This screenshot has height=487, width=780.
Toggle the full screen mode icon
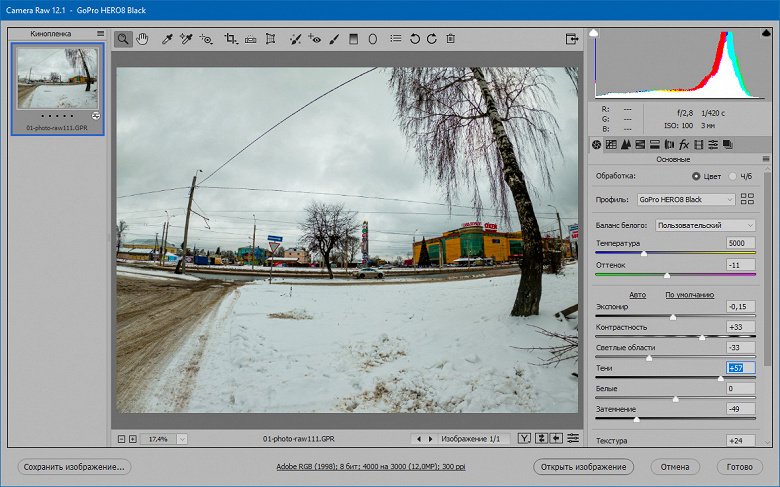click(x=572, y=39)
